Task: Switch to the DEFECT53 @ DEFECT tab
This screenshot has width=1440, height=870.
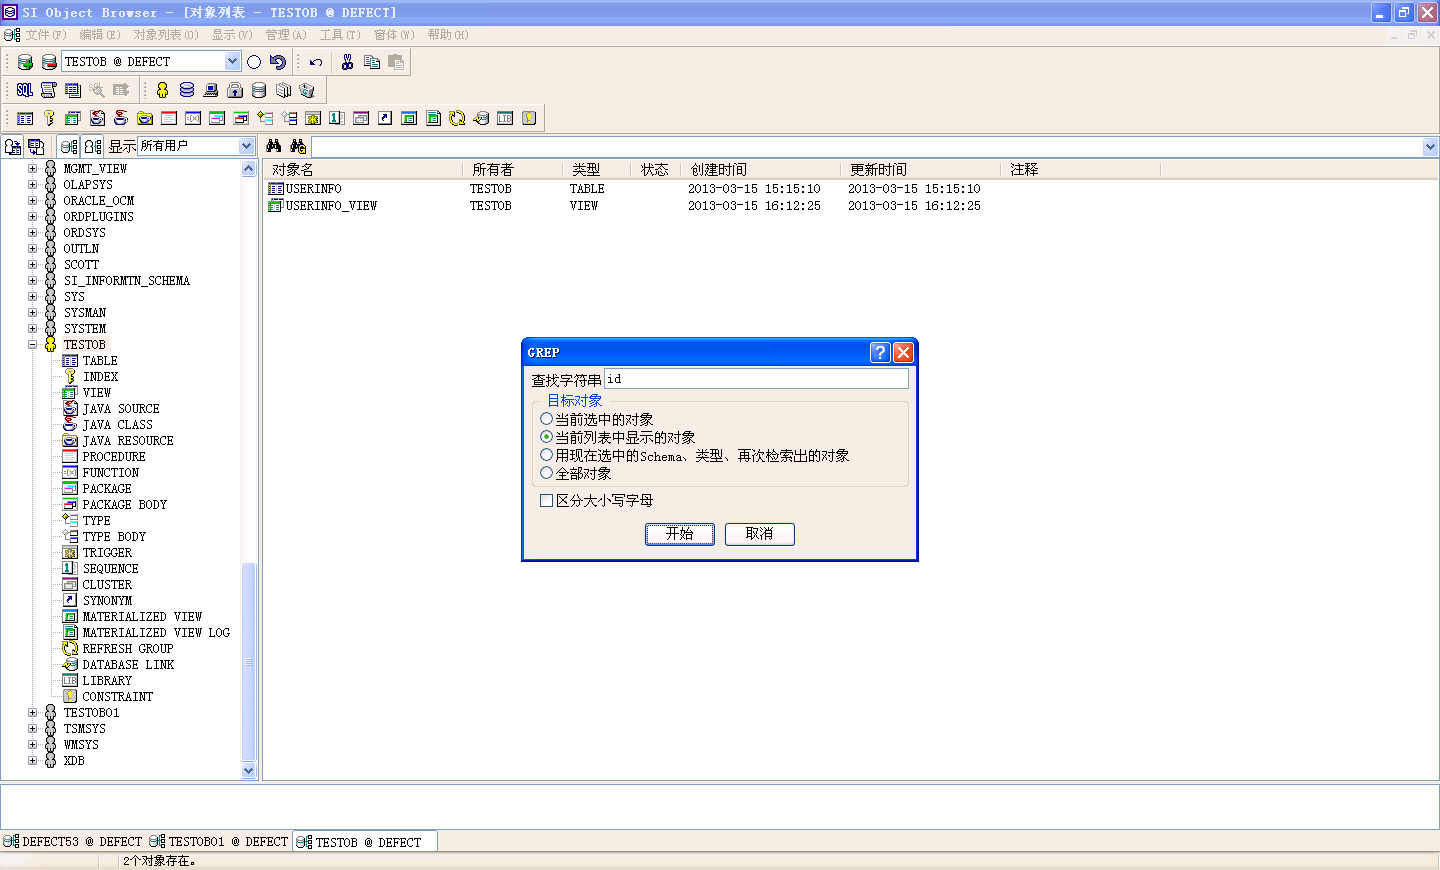Action: click(x=73, y=842)
